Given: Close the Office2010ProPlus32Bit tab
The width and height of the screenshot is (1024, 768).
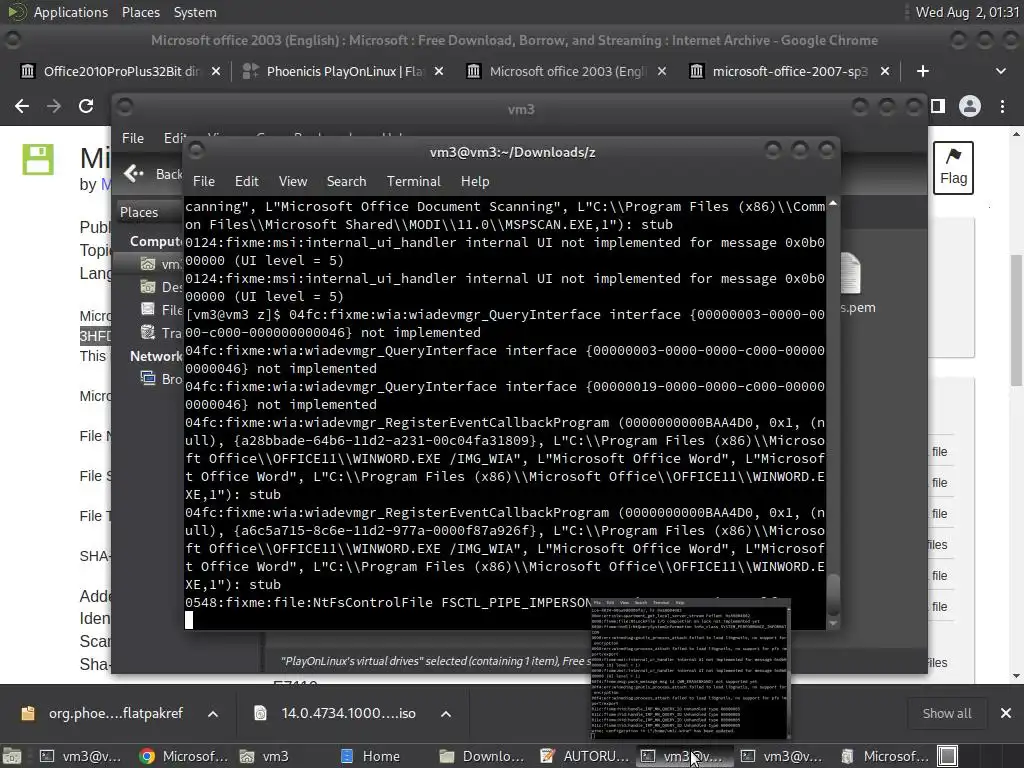Looking at the screenshot, I should 216,71.
